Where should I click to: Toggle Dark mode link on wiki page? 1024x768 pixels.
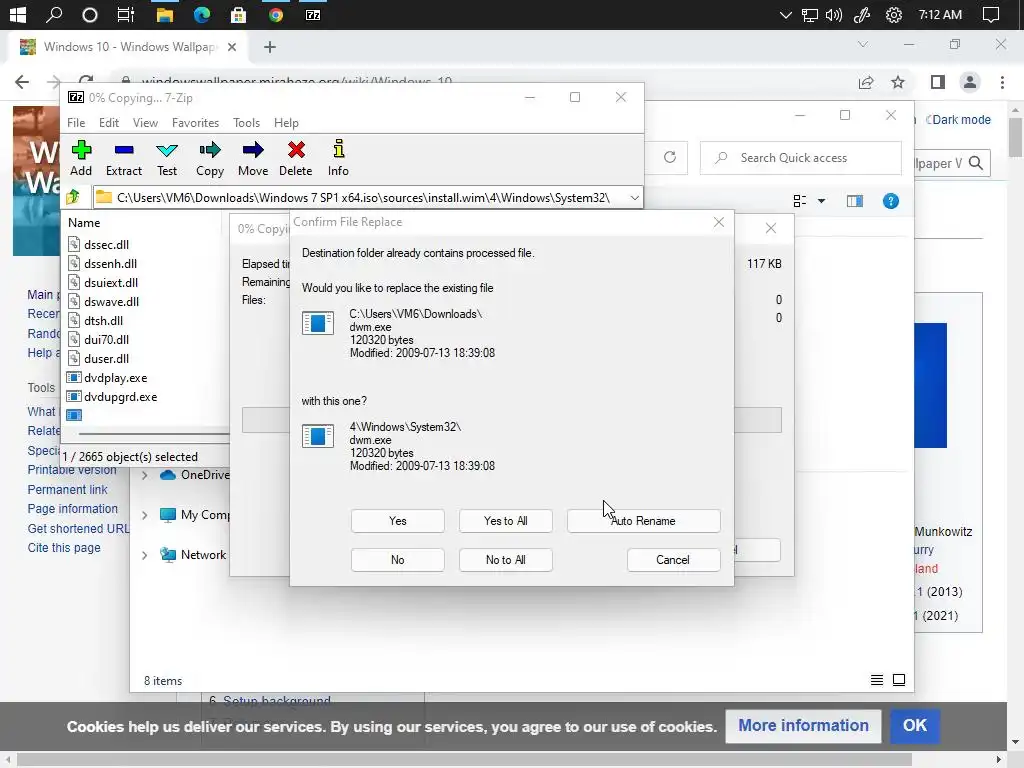tap(961, 120)
